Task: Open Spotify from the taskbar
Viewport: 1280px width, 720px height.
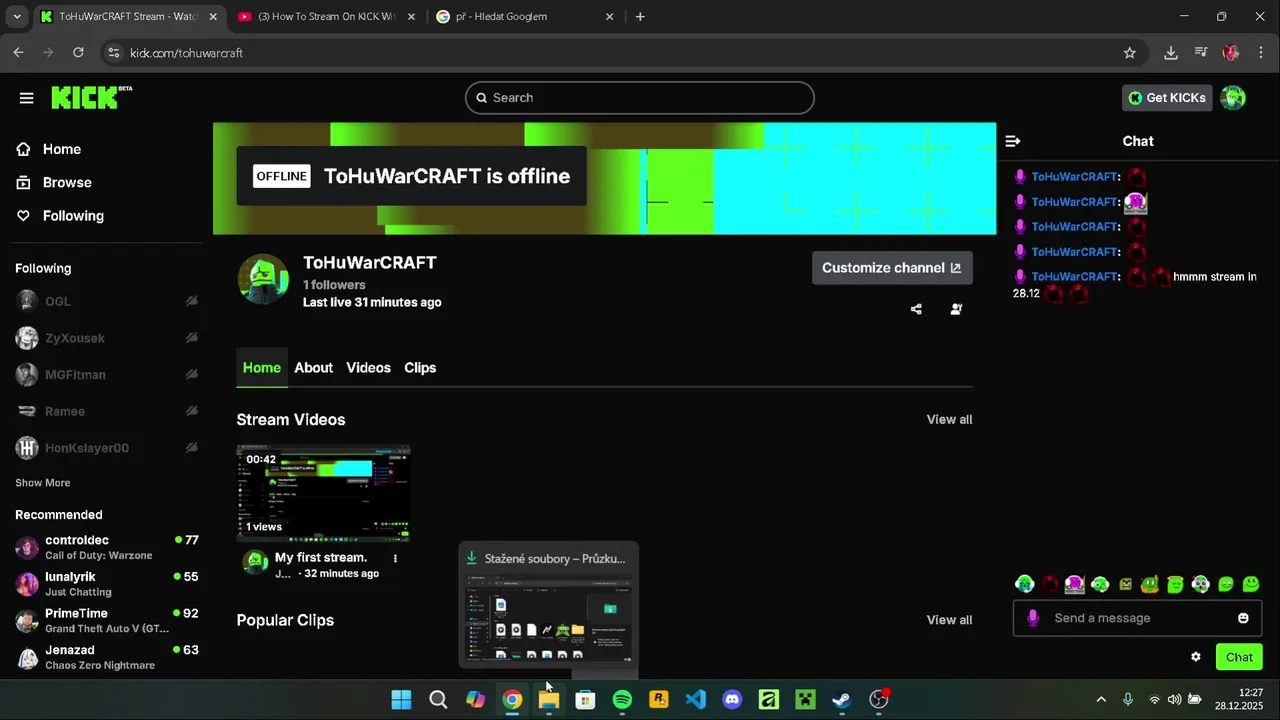Action: tap(622, 700)
